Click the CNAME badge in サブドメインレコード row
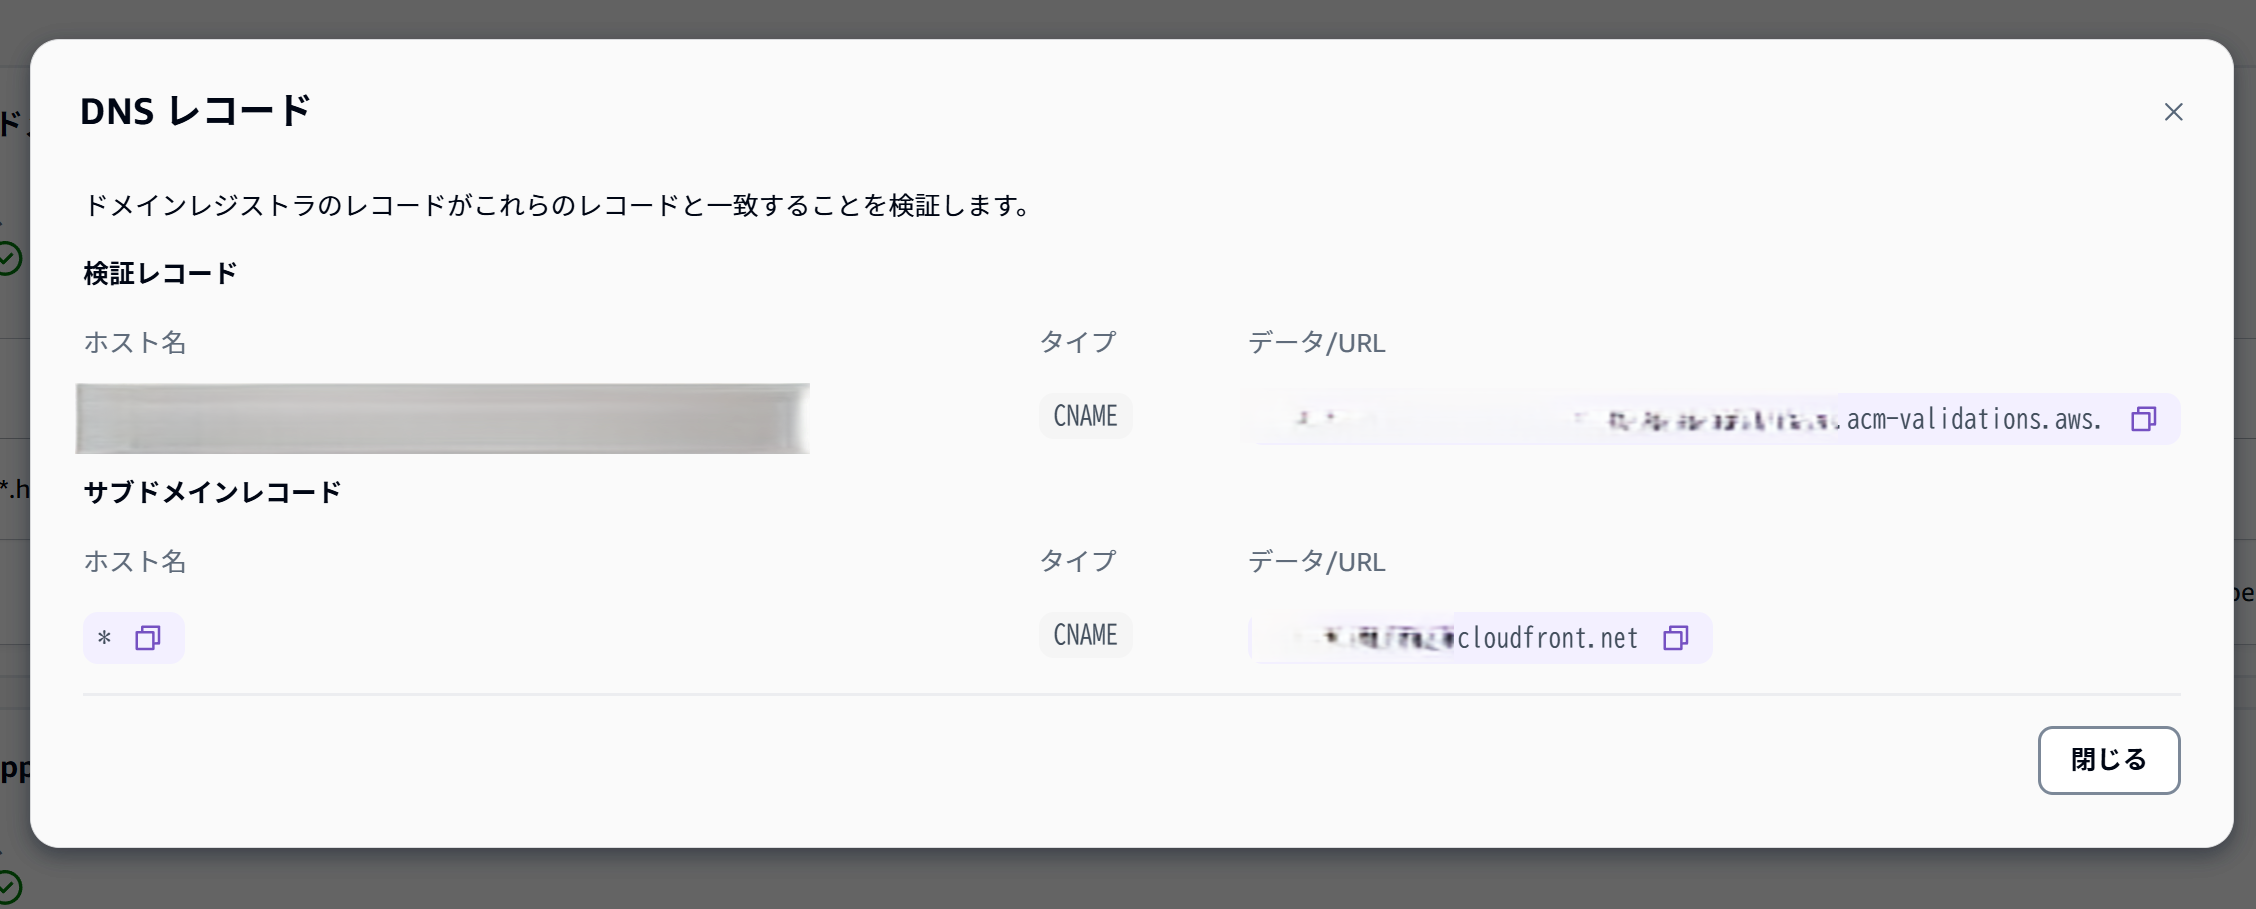Viewport: 2256px width, 909px height. tap(1085, 635)
